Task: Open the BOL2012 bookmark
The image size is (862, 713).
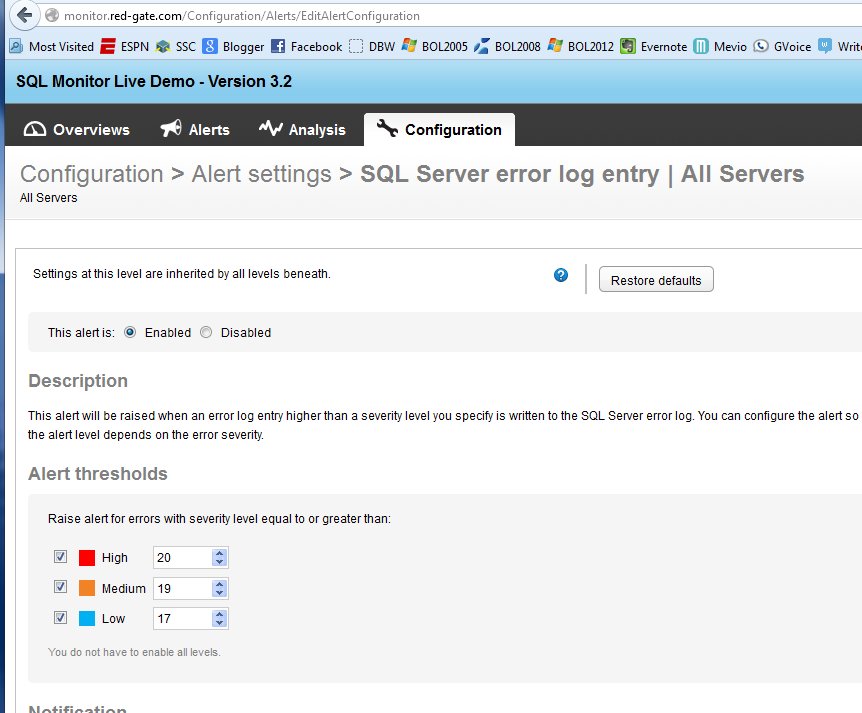Action: (x=581, y=47)
